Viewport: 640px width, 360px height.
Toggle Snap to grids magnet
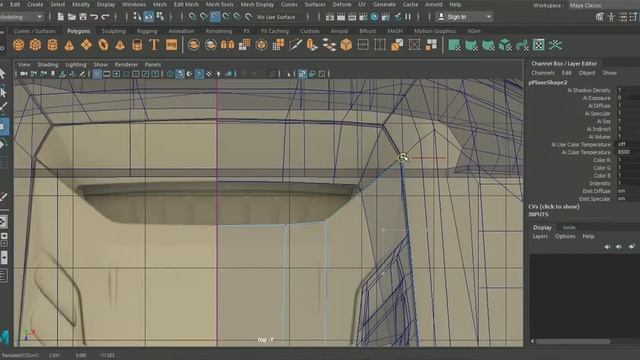click(x=192, y=17)
